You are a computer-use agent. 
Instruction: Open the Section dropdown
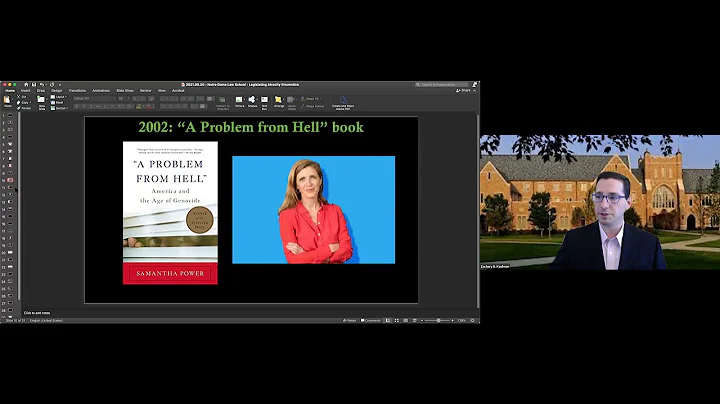(59, 108)
